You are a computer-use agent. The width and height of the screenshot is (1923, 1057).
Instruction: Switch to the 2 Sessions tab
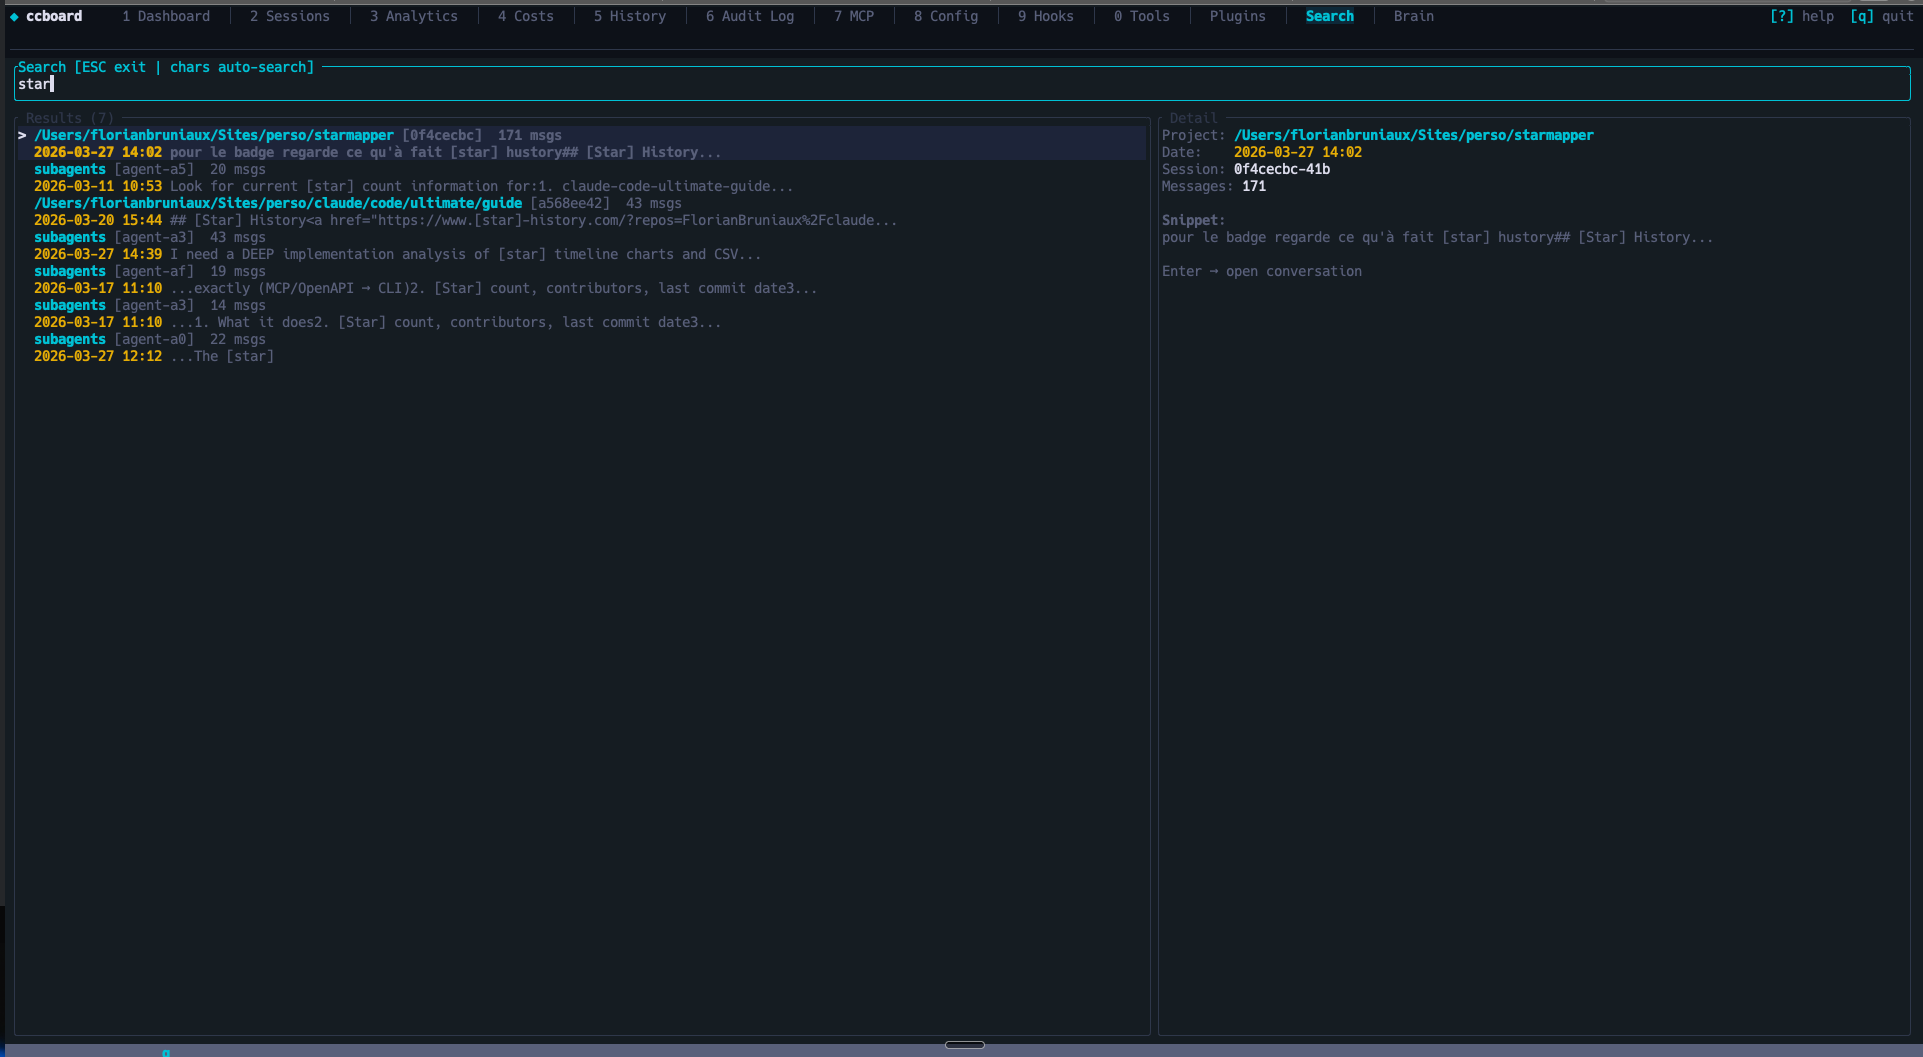[x=290, y=17]
